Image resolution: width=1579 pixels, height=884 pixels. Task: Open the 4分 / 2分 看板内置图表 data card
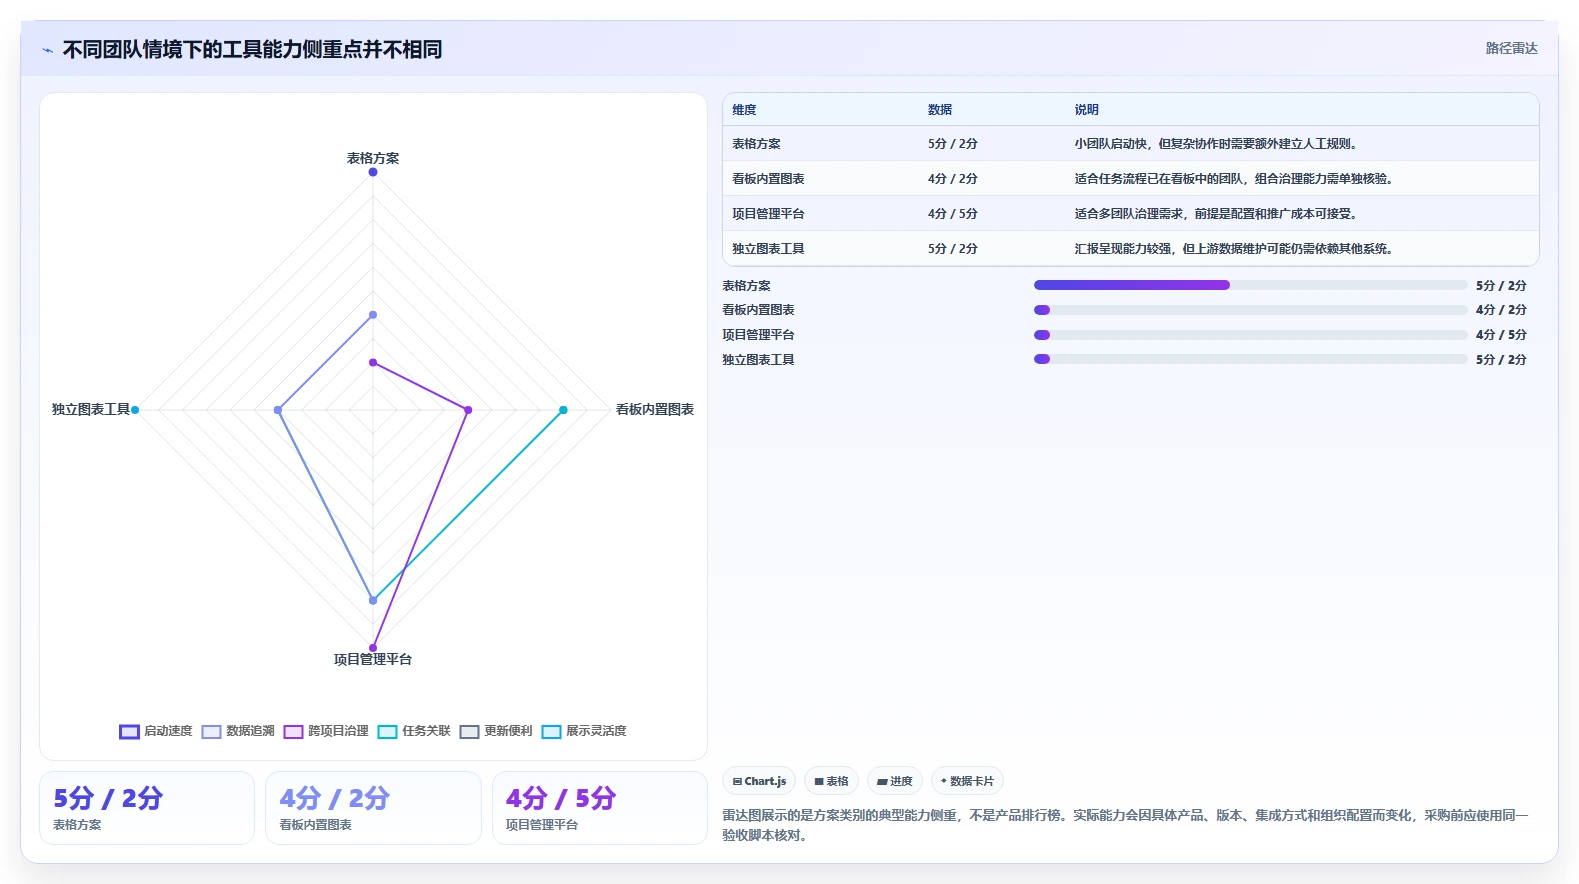tap(373, 808)
